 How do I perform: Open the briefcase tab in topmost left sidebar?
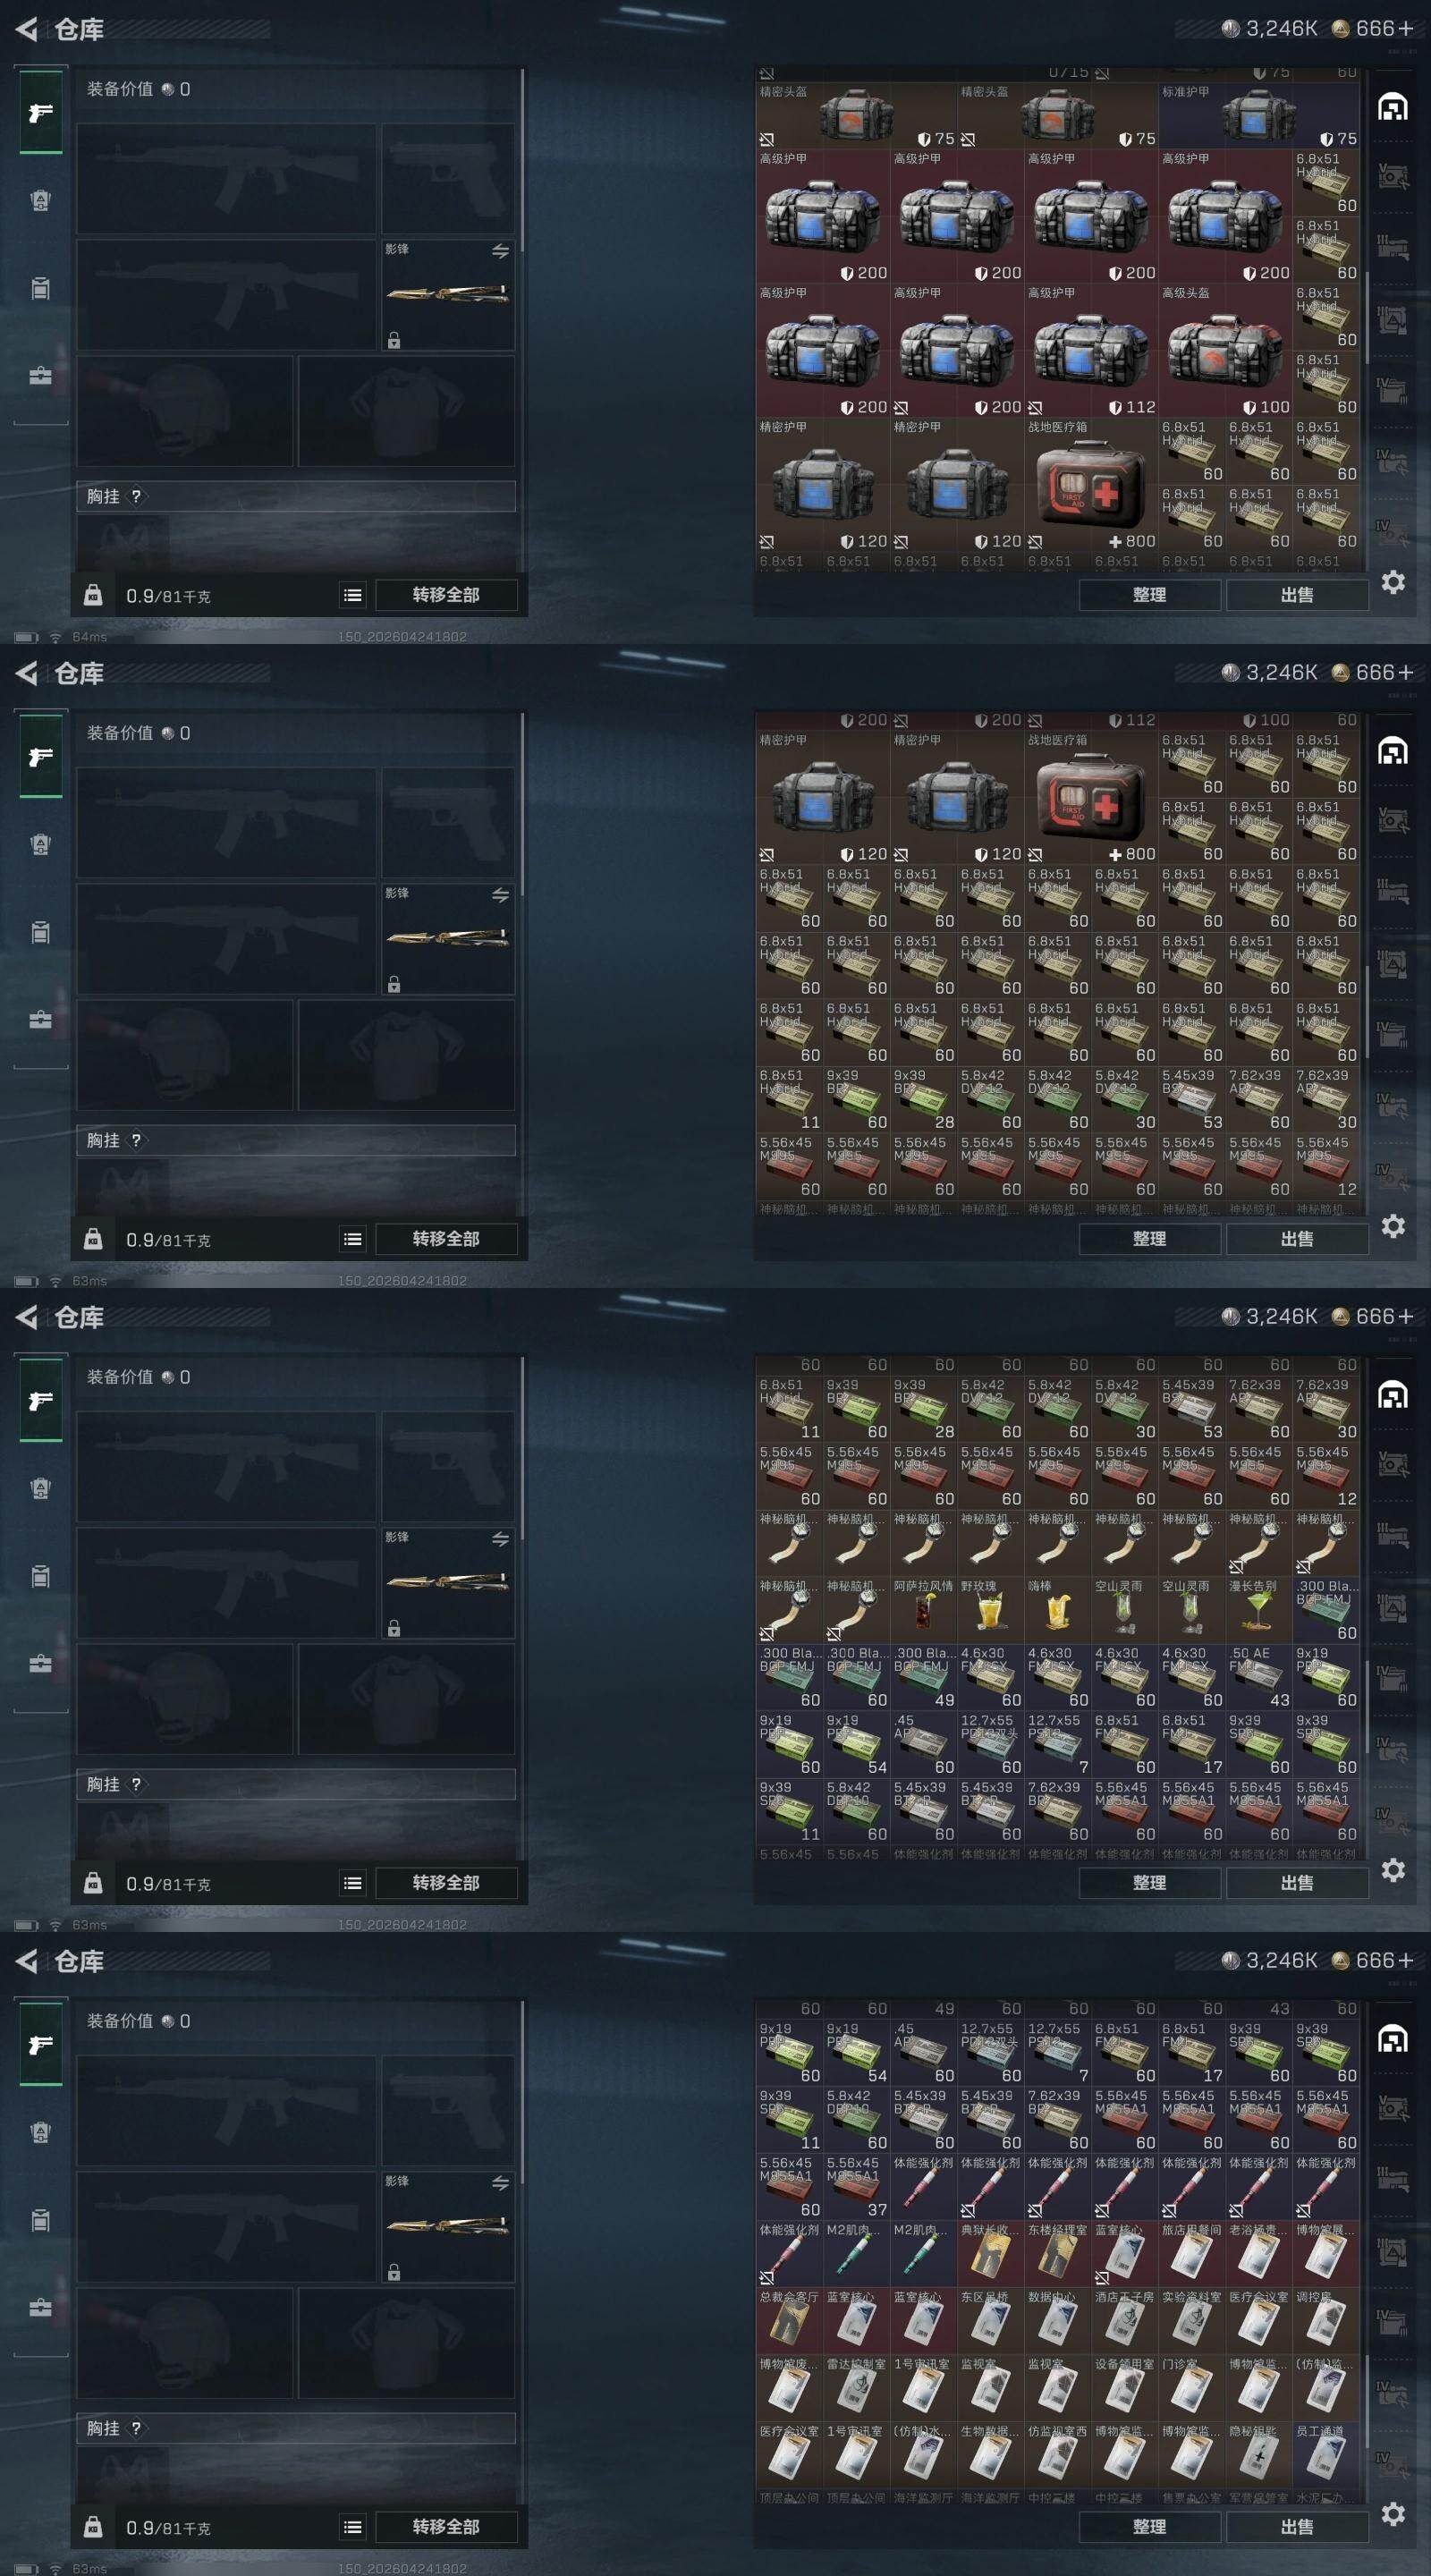(x=41, y=376)
